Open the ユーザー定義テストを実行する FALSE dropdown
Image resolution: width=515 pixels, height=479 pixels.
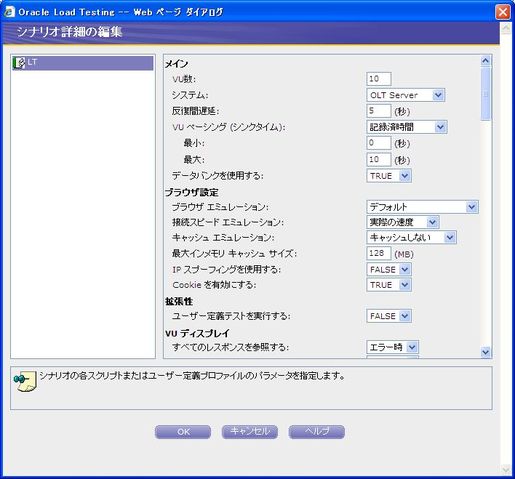pyautogui.click(x=389, y=316)
